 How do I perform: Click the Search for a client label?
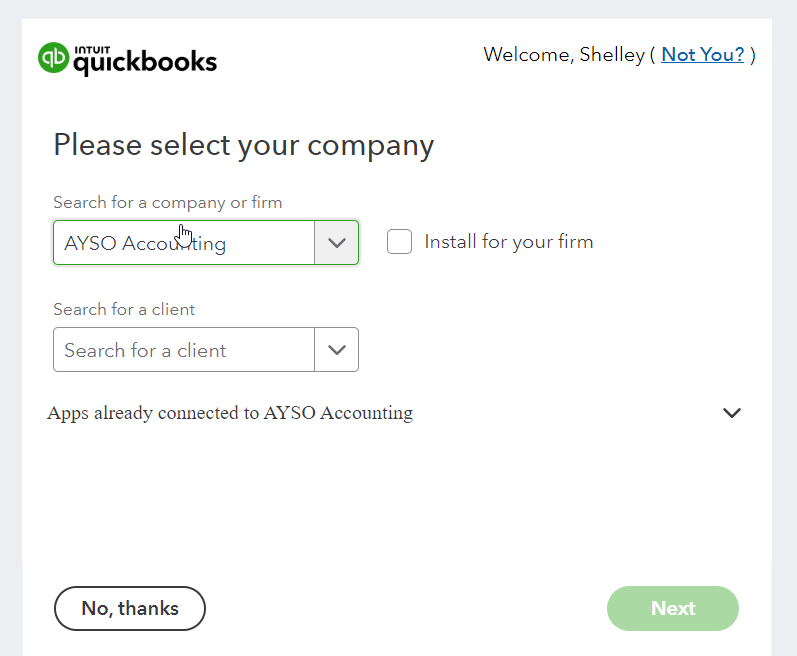[124, 309]
